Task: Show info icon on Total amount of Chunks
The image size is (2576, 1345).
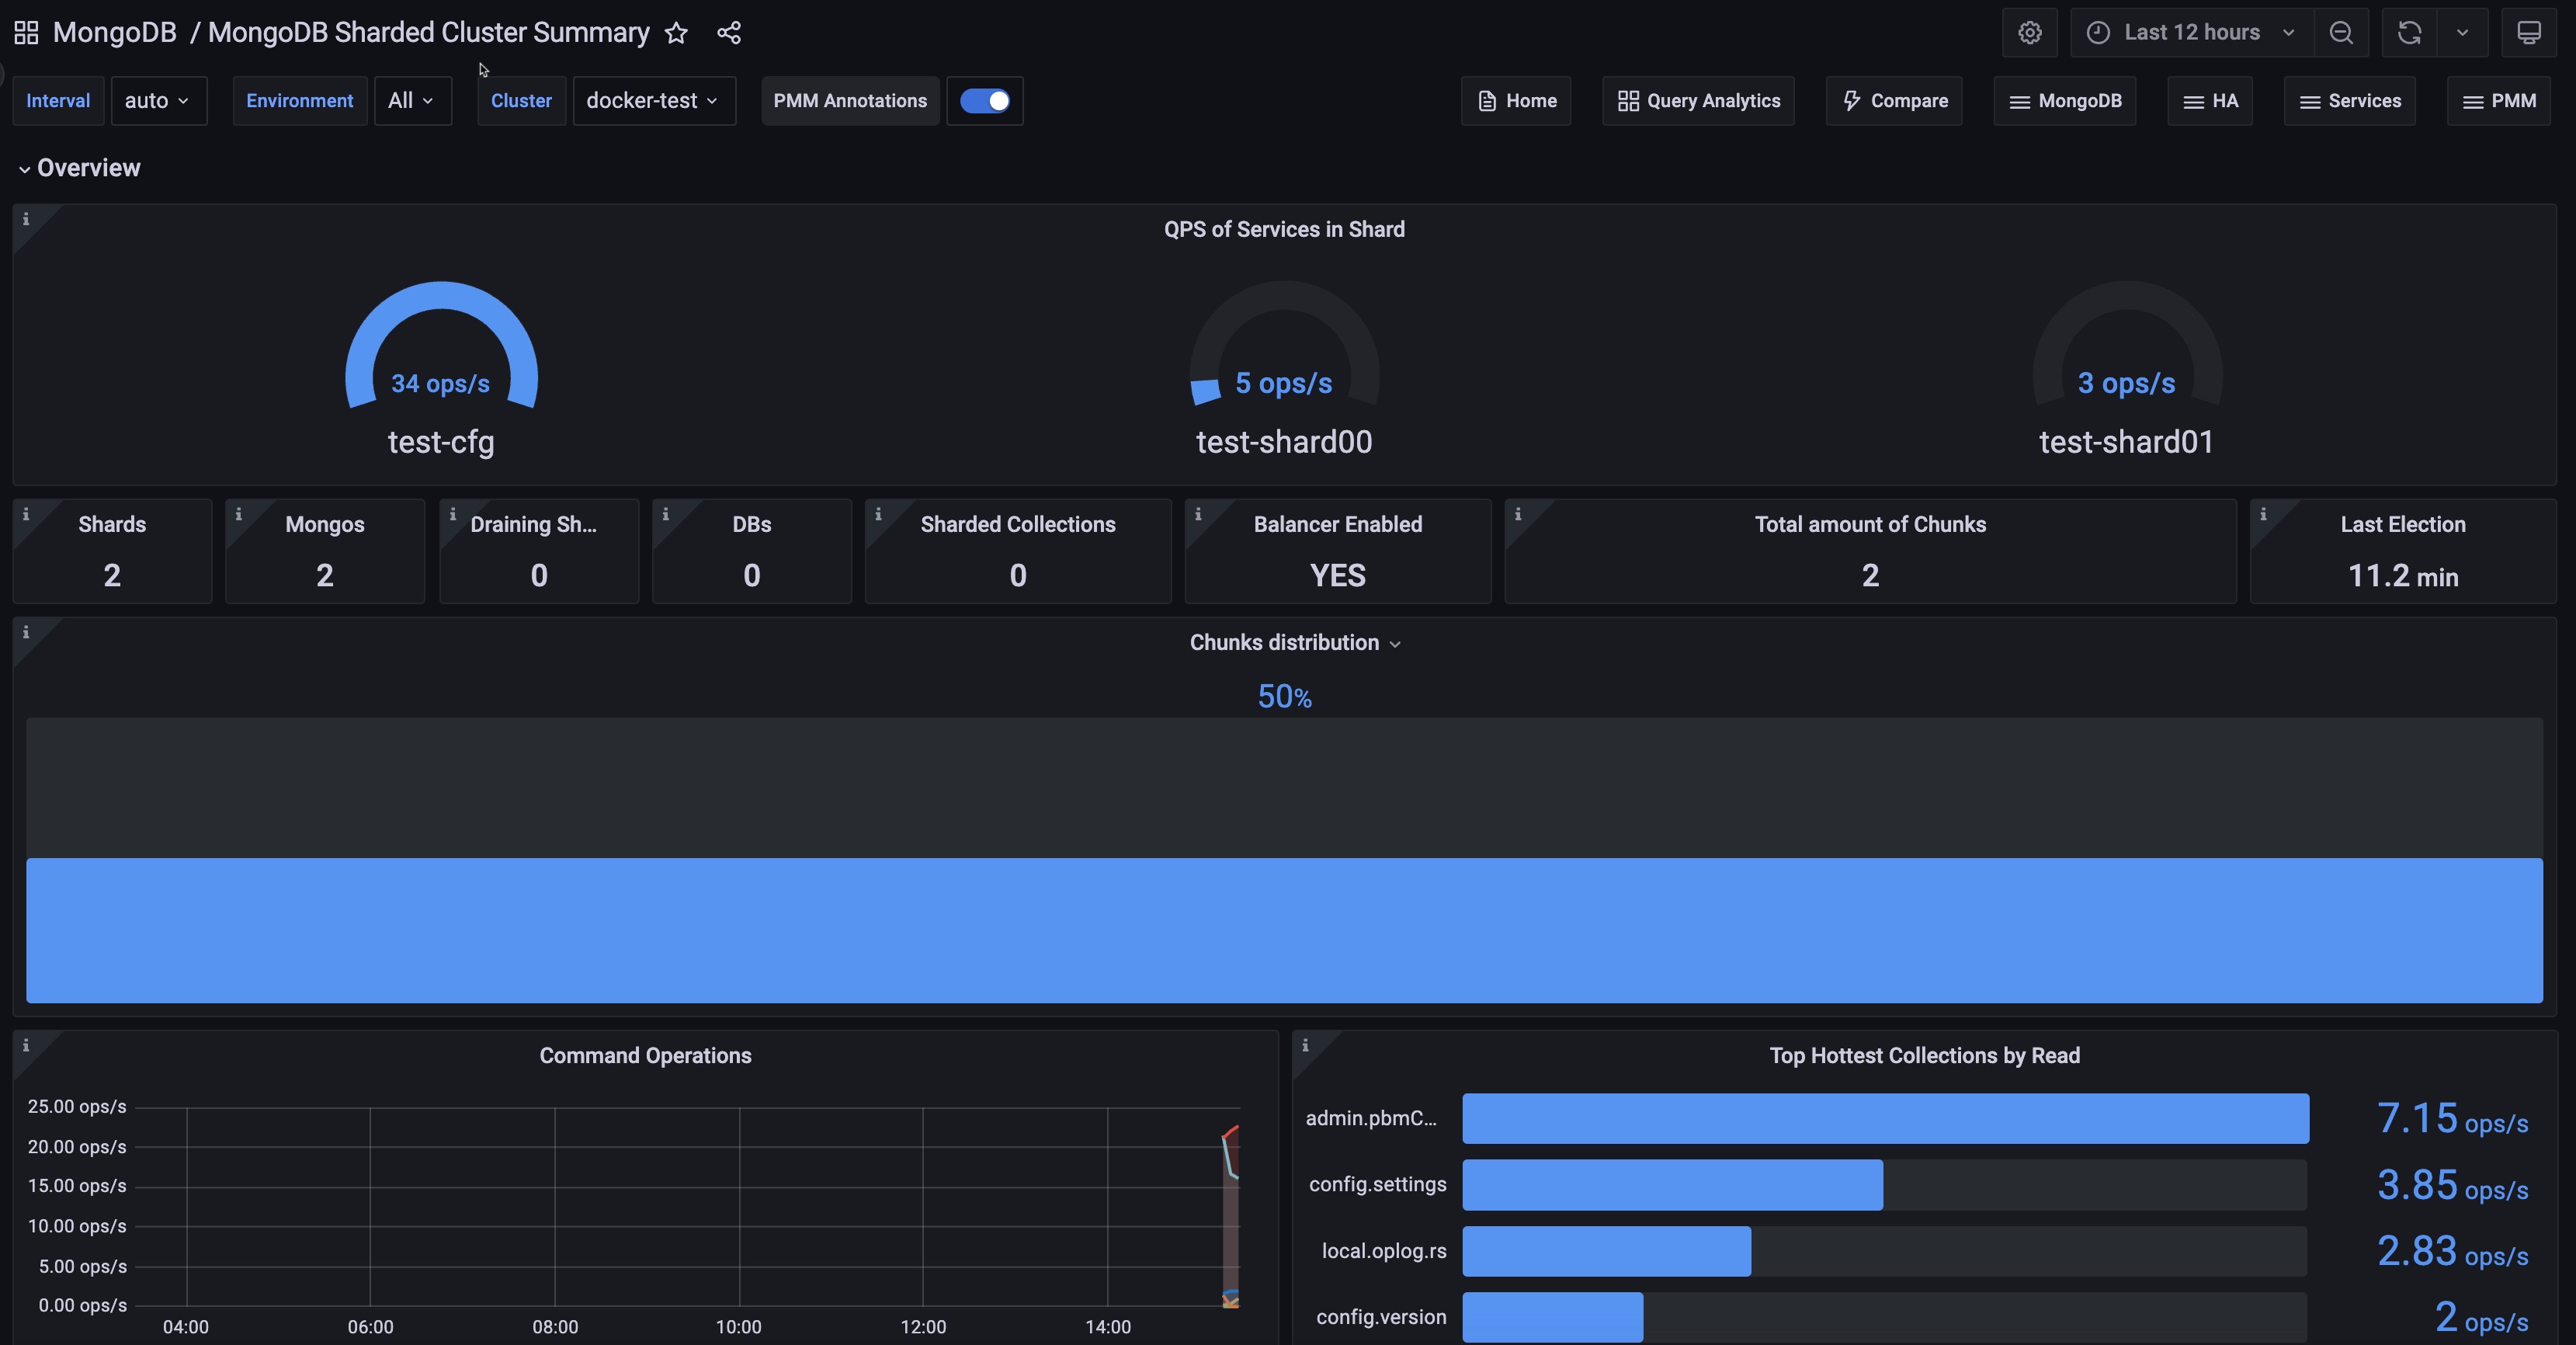Action: 1518,514
